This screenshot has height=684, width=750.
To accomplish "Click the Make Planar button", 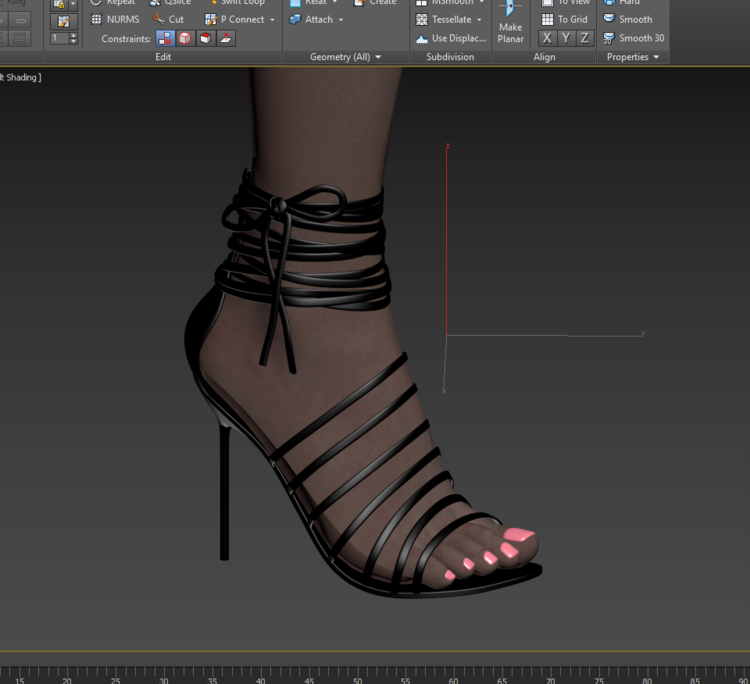I will (x=510, y=24).
